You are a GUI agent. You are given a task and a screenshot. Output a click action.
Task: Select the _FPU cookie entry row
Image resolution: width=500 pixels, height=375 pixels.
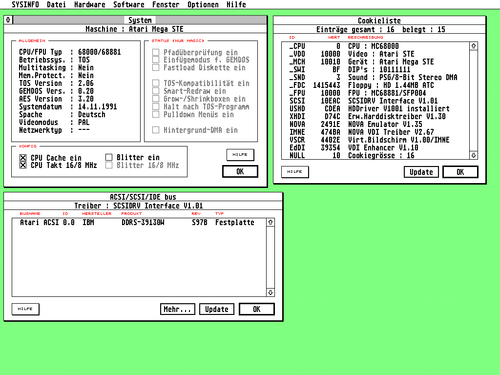click(376, 93)
